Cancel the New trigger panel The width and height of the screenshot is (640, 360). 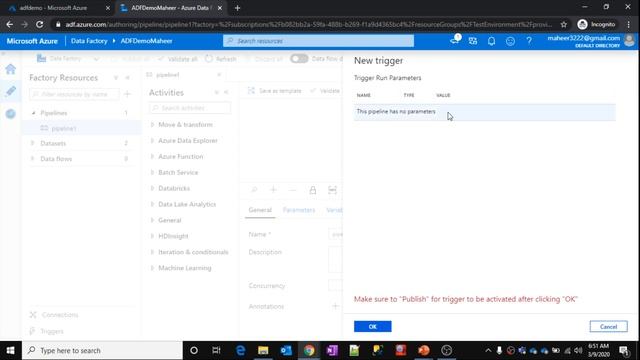tap(608, 327)
